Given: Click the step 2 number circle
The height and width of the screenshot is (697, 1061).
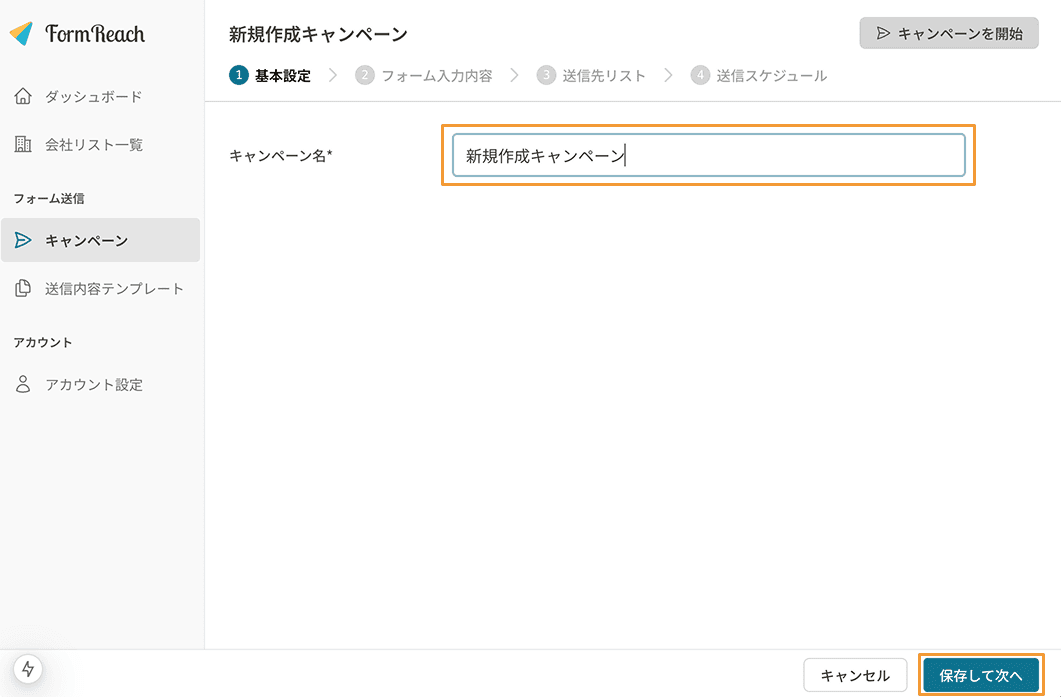Looking at the screenshot, I should coord(365,75).
